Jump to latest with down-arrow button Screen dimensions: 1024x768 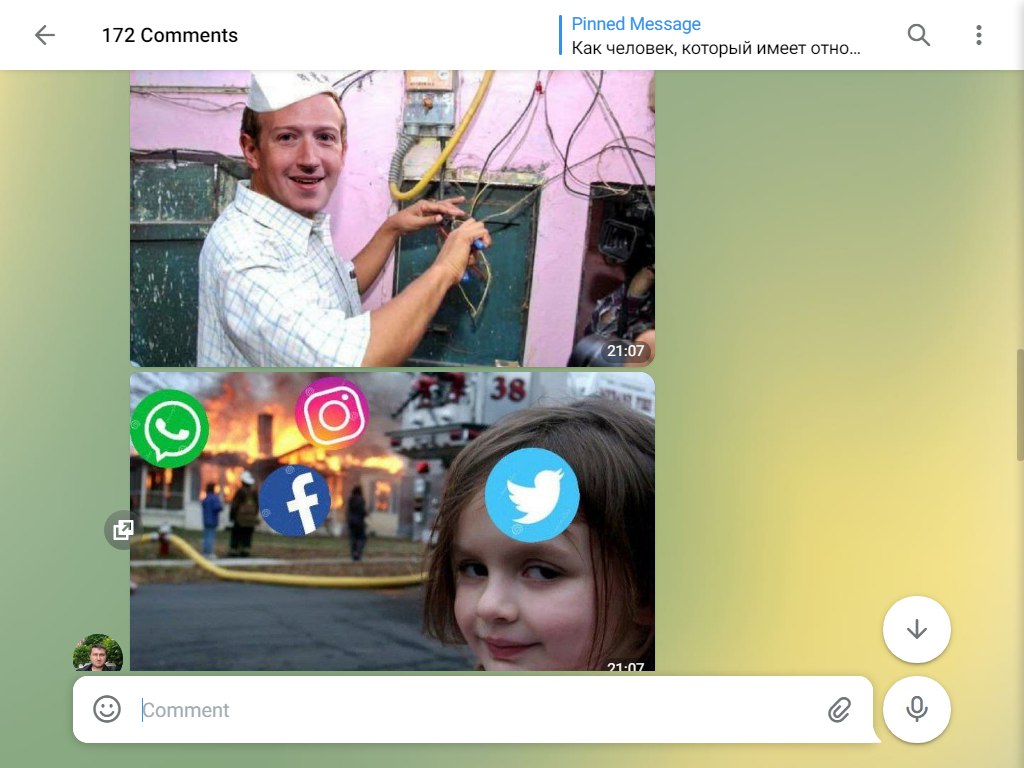pos(916,630)
